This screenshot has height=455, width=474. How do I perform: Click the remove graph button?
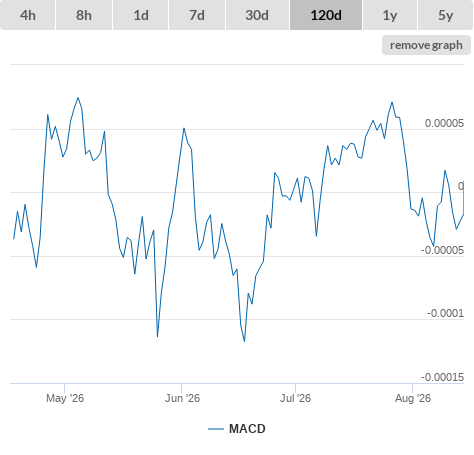pyautogui.click(x=426, y=45)
